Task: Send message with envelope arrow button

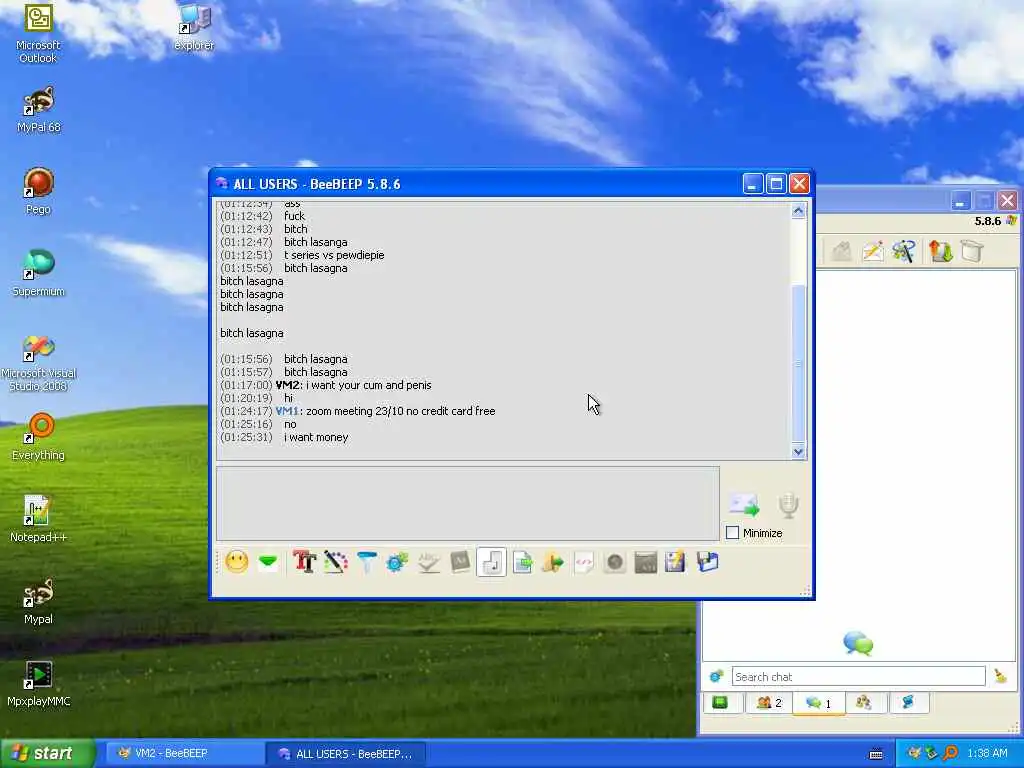Action: tap(744, 505)
